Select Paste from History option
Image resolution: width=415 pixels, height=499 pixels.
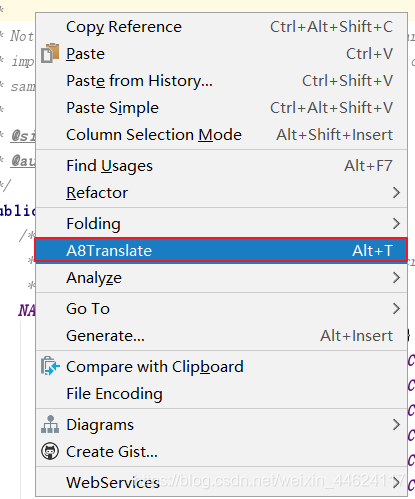pos(221,81)
